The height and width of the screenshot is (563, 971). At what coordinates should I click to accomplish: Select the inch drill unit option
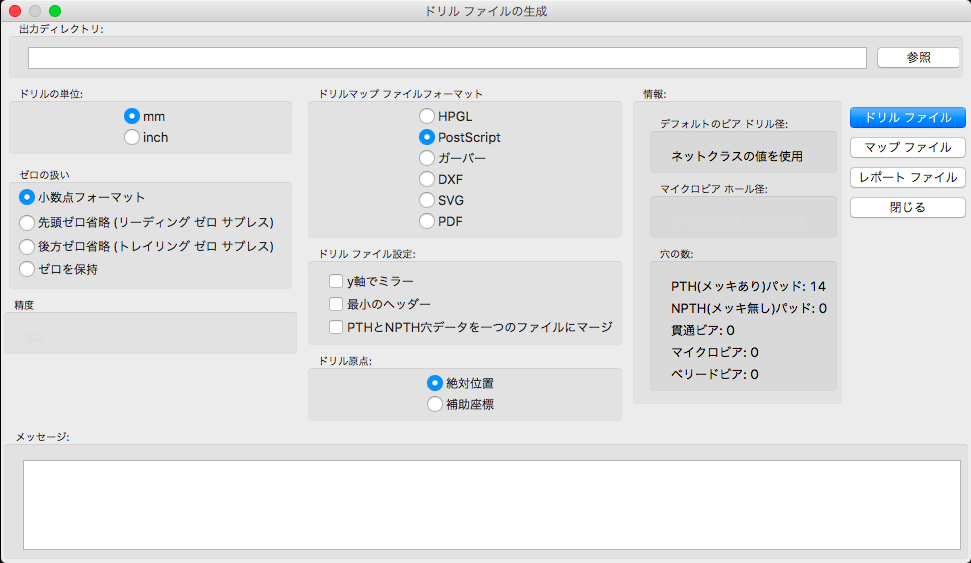tap(132, 137)
